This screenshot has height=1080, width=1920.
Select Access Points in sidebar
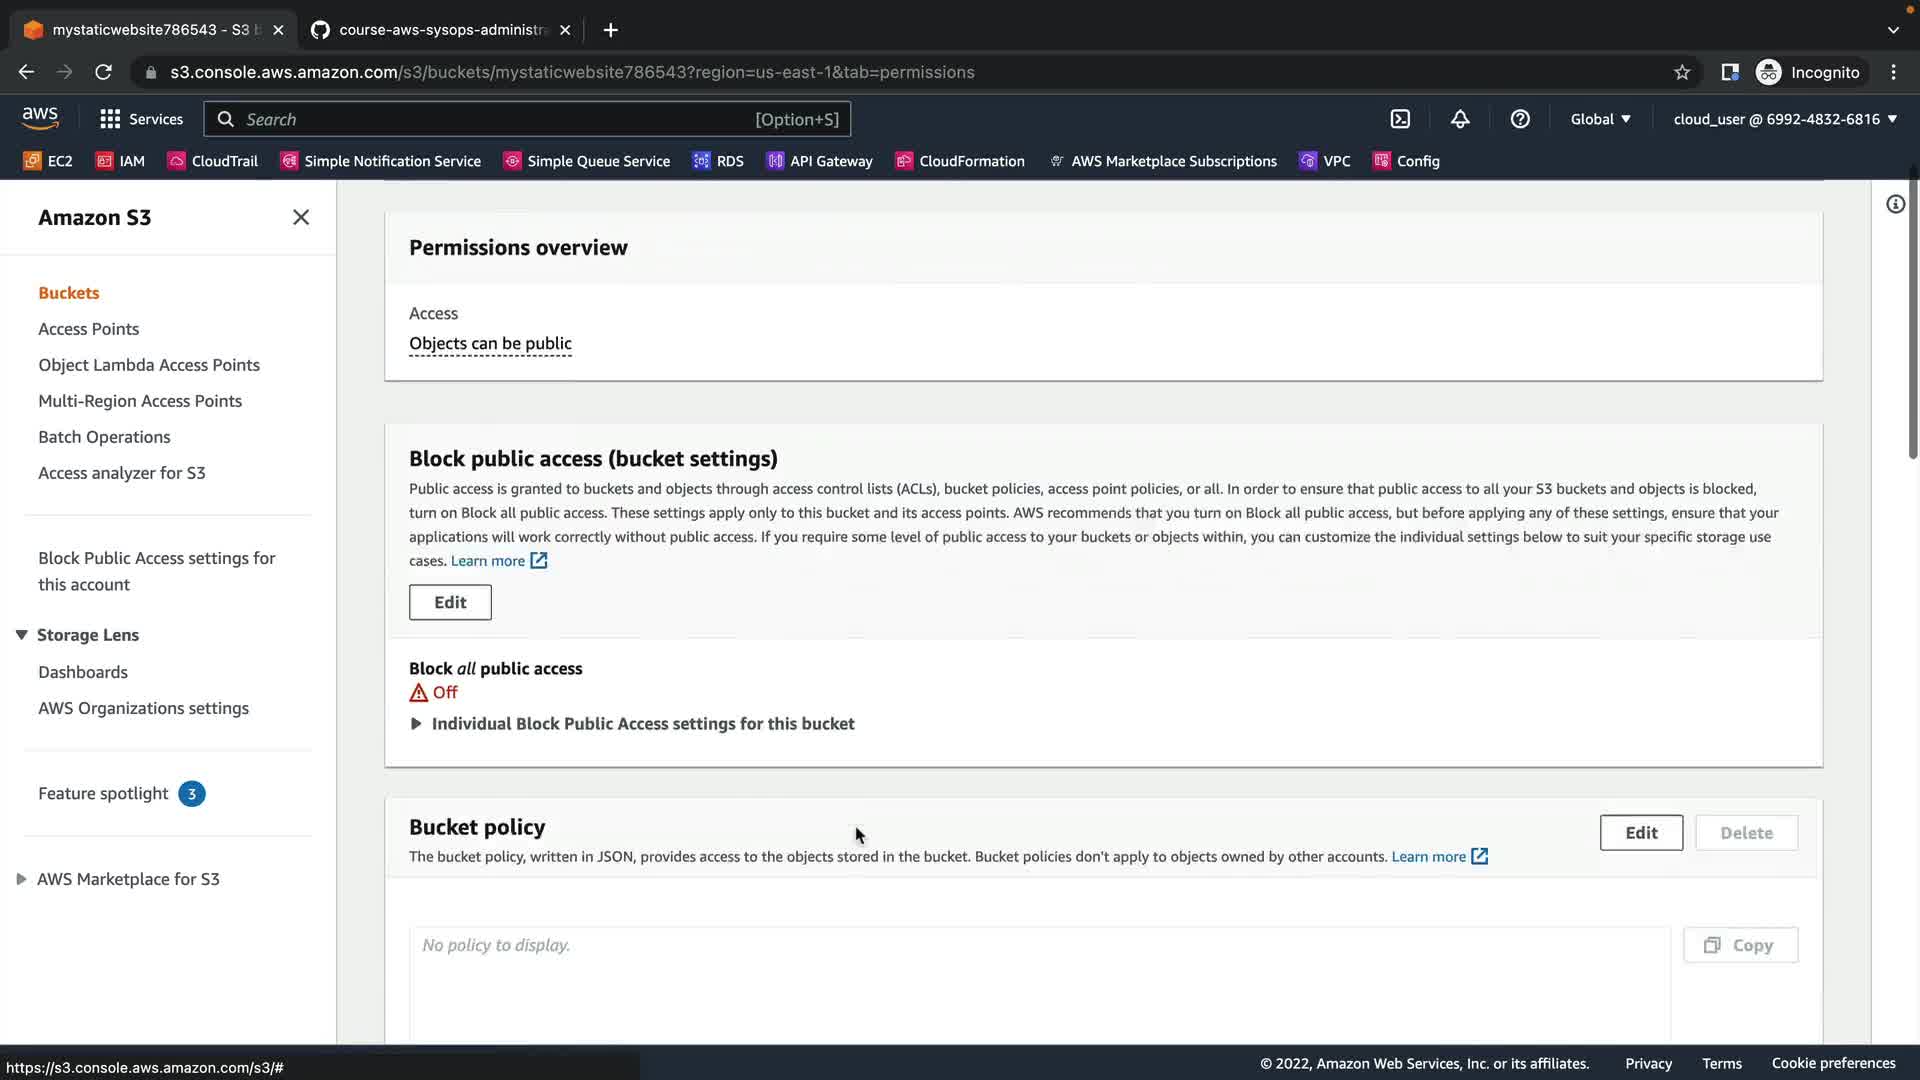click(x=88, y=329)
